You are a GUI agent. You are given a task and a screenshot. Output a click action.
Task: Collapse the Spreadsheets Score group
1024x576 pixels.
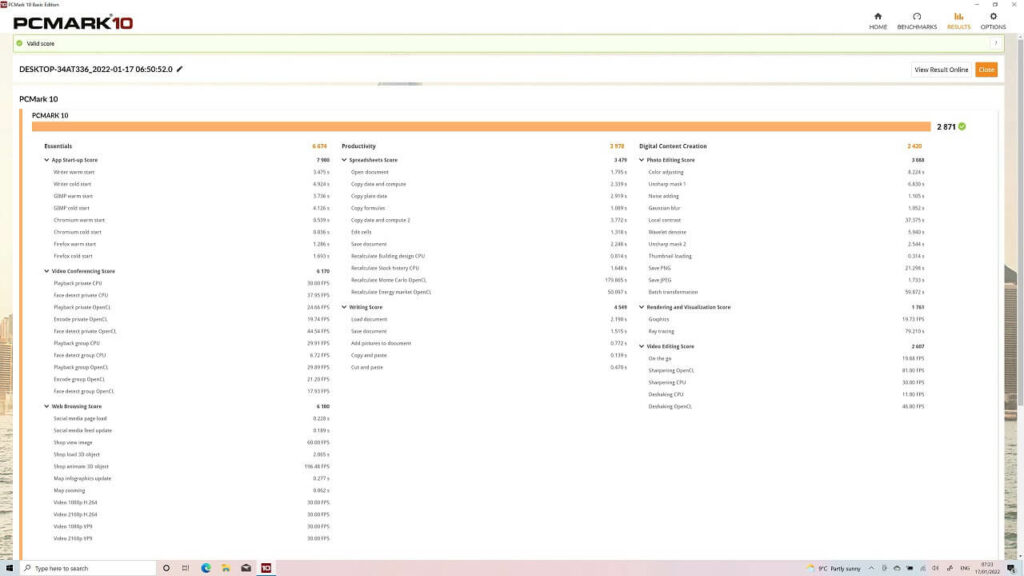pyautogui.click(x=344, y=160)
